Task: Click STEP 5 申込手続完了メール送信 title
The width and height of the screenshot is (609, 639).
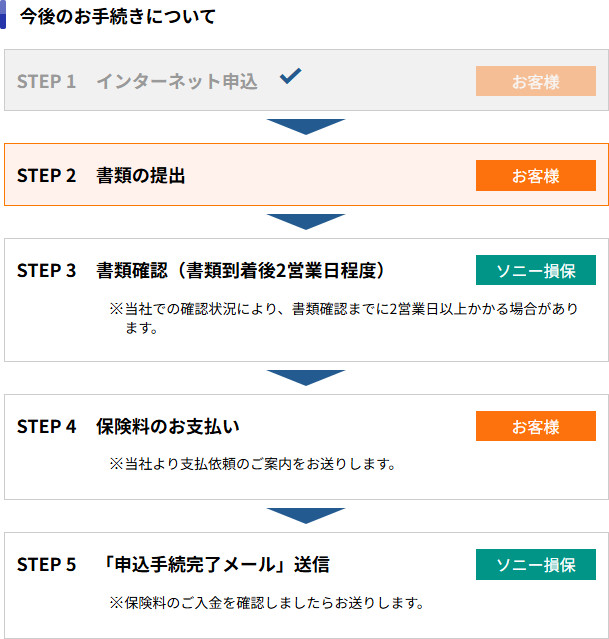Action: tap(173, 564)
